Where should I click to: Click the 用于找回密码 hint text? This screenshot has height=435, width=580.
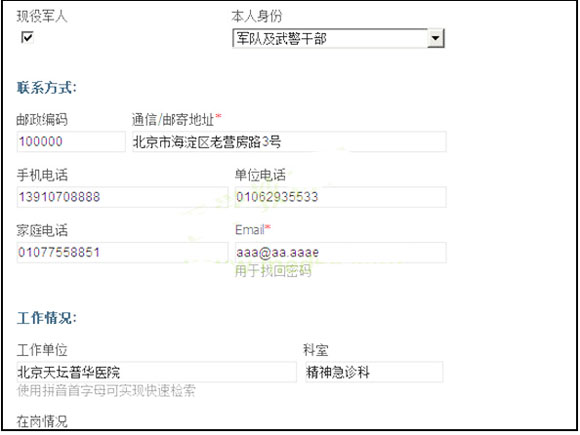point(273,271)
